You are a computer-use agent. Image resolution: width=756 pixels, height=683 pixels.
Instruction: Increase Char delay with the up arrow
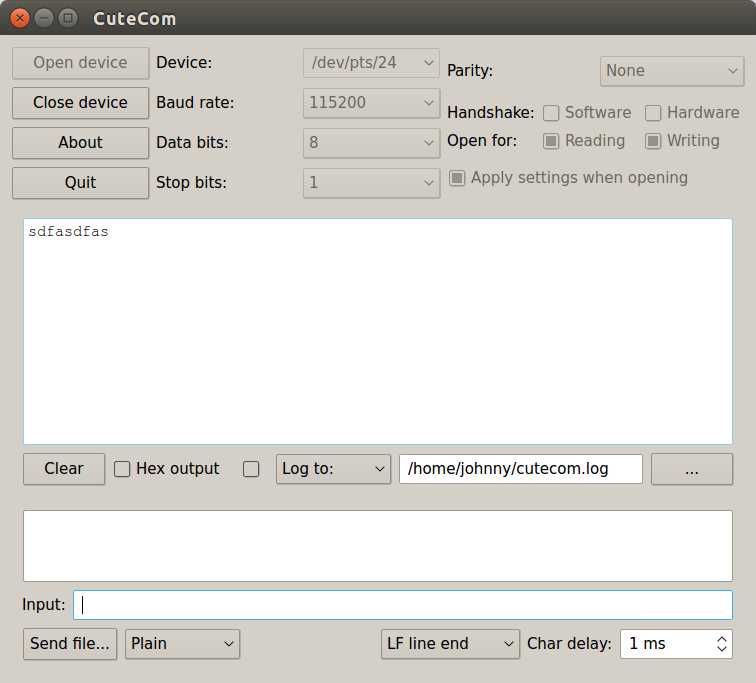tap(722, 639)
